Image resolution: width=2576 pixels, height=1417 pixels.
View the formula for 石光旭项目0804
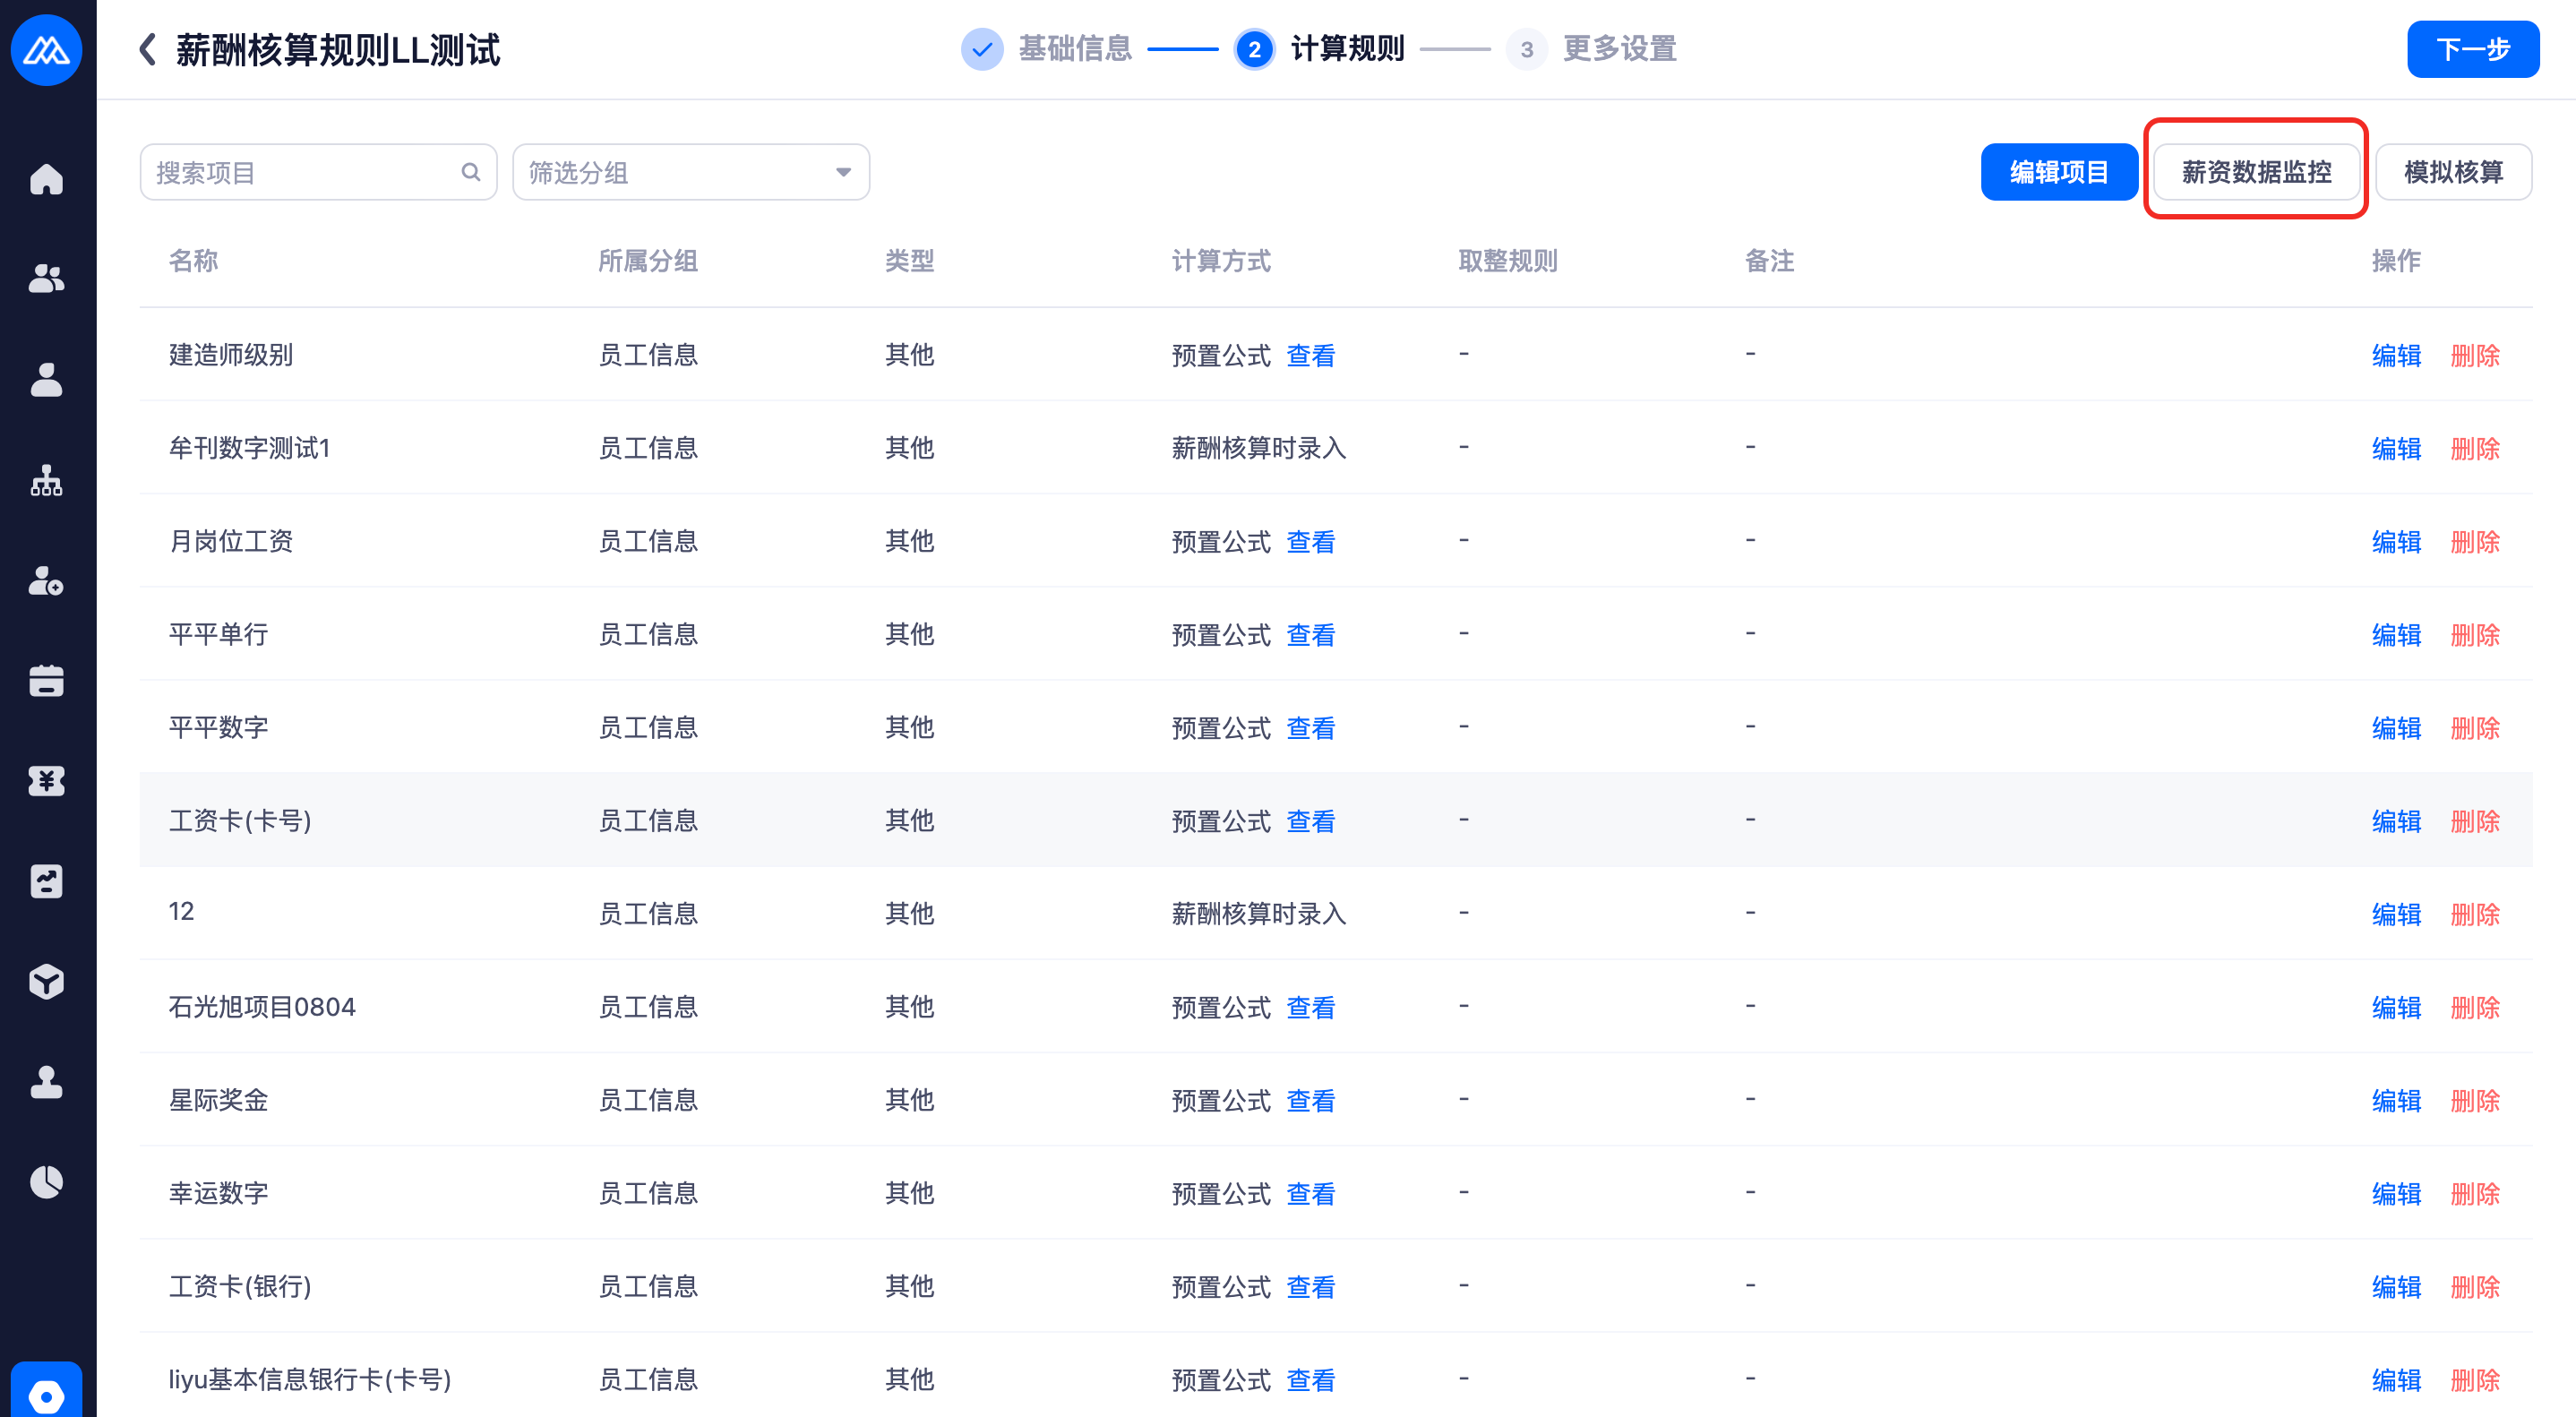click(x=1310, y=1006)
